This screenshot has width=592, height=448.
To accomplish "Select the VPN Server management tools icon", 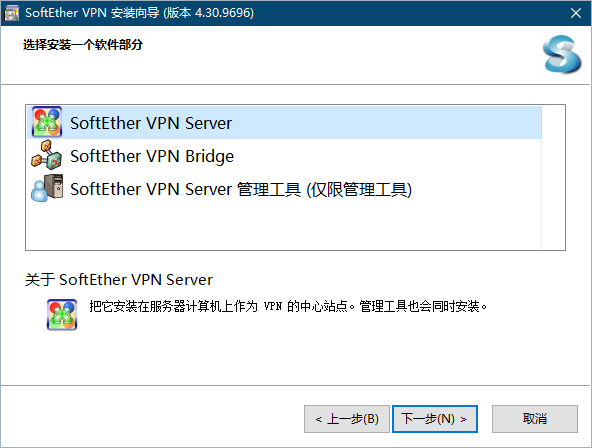I will pos(47,188).
